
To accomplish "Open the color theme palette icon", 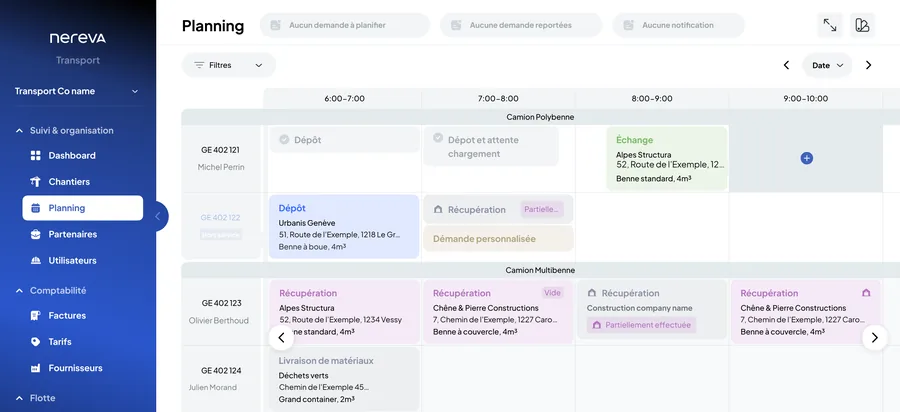I will tap(862, 25).
